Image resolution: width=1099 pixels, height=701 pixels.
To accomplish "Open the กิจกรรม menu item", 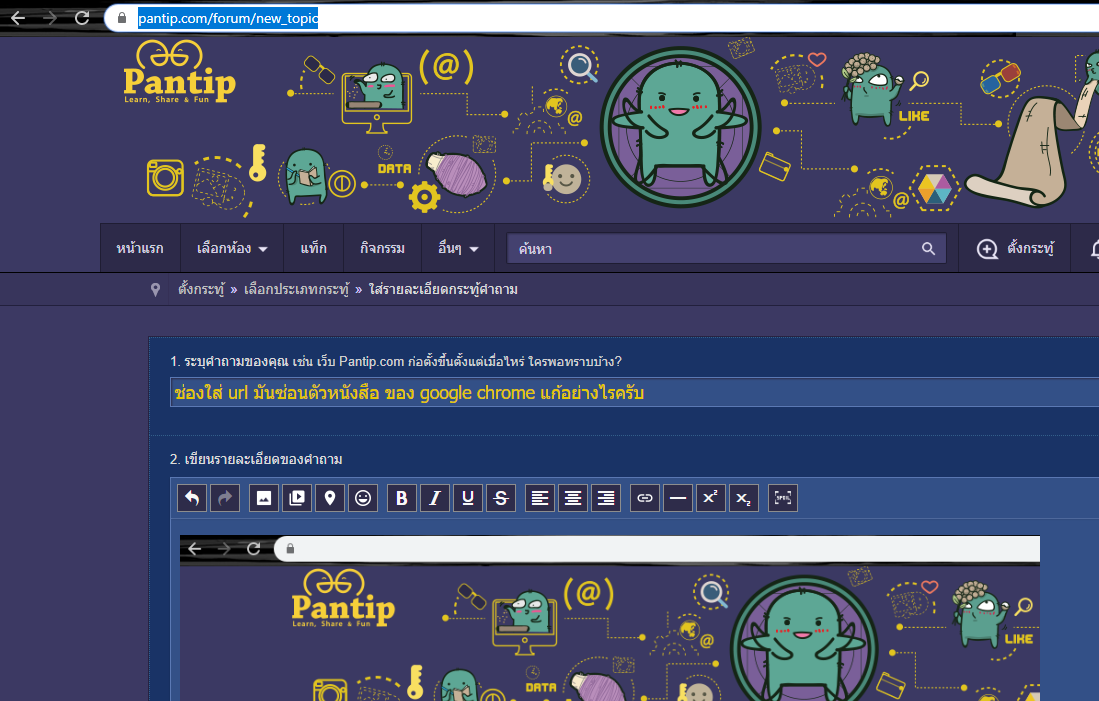I will 383,248.
